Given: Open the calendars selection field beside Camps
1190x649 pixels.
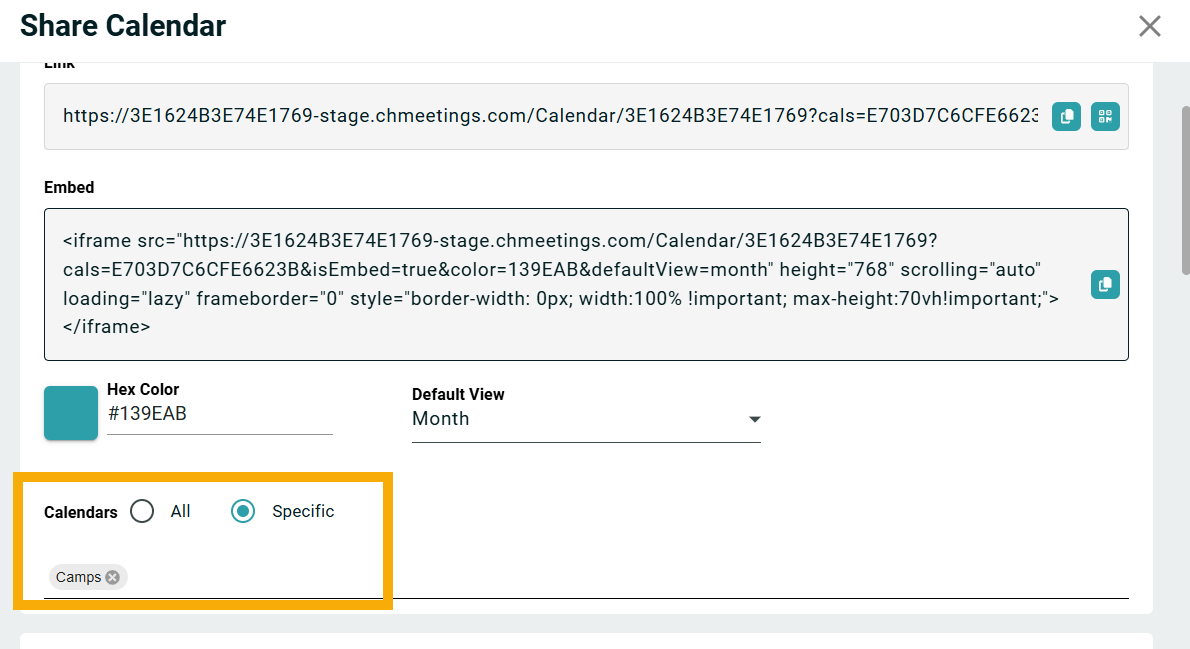Looking at the screenshot, I should pyautogui.click(x=627, y=578).
